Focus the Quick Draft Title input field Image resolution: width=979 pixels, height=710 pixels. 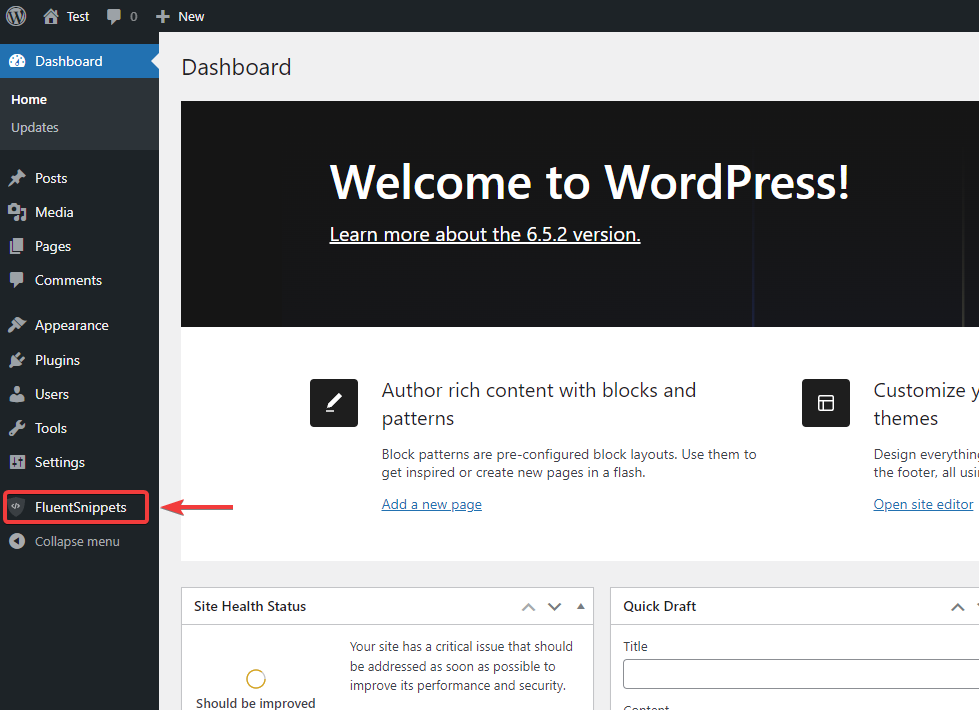click(801, 674)
